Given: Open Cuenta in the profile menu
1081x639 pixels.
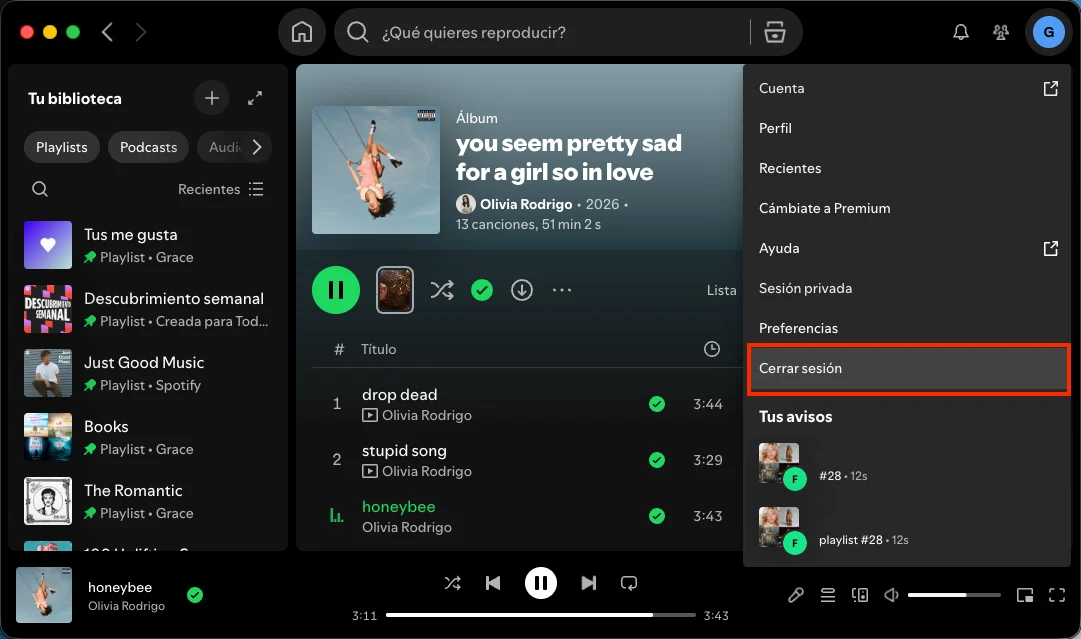Looking at the screenshot, I should 908,88.
